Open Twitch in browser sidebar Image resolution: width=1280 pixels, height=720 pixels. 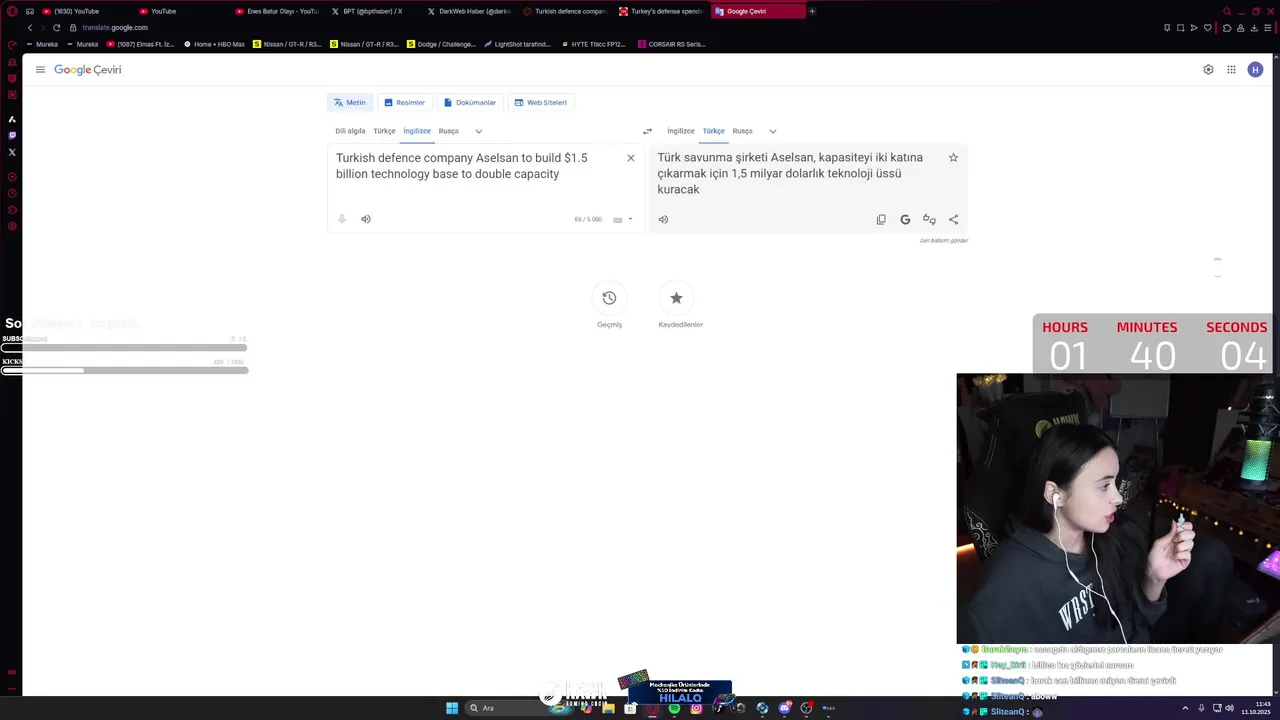click(x=12, y=135)
